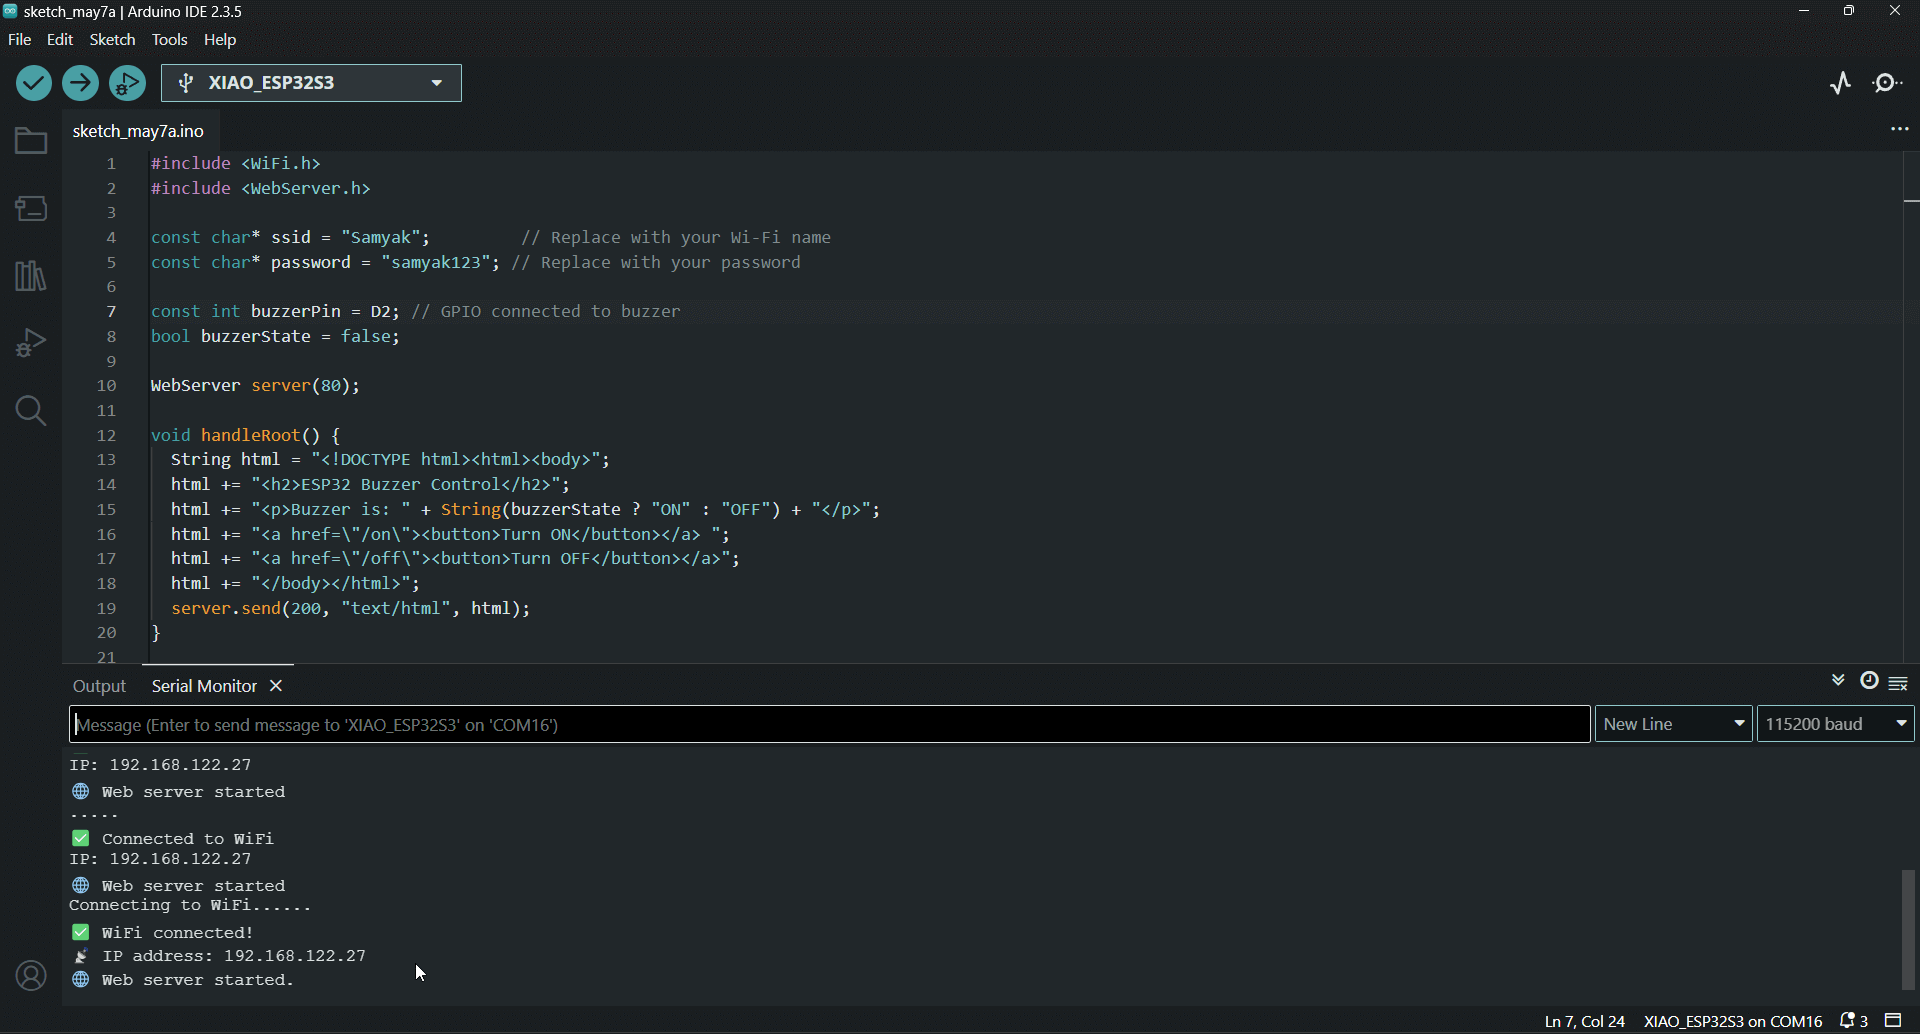
Task: Click line number 12 in gutter
Action: (x=107, y=436)
